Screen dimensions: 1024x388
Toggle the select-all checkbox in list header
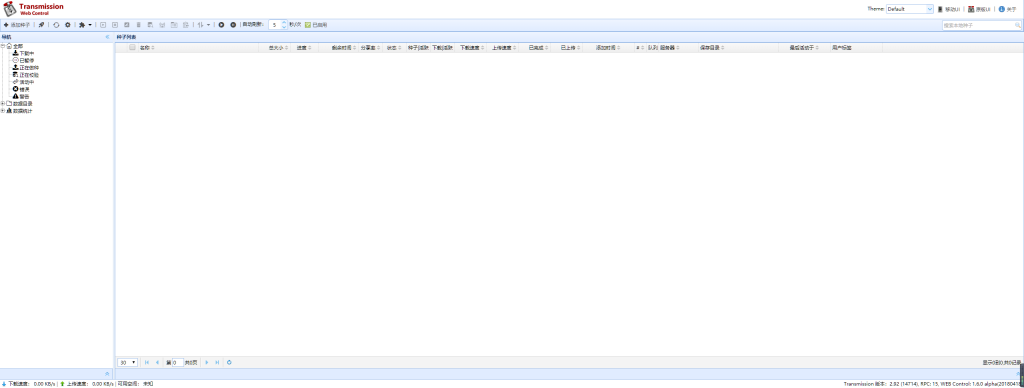[x=132, y=48]
